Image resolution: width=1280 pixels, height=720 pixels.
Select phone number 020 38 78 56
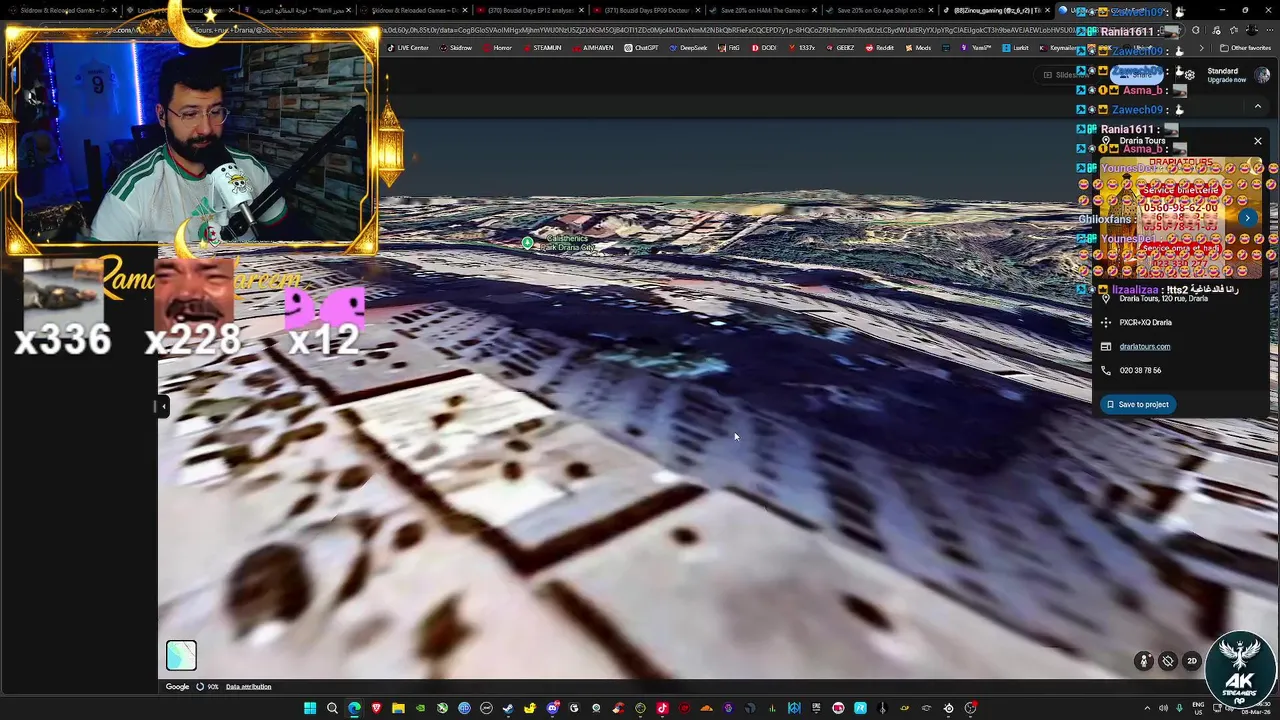1140,370
